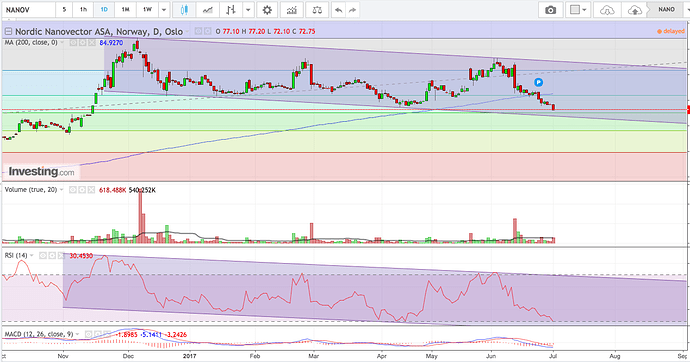Image resolution: width=690 pixels, height=362 pixels.
Task: Click the RSI value 30.4590
Action: [81, 255]
